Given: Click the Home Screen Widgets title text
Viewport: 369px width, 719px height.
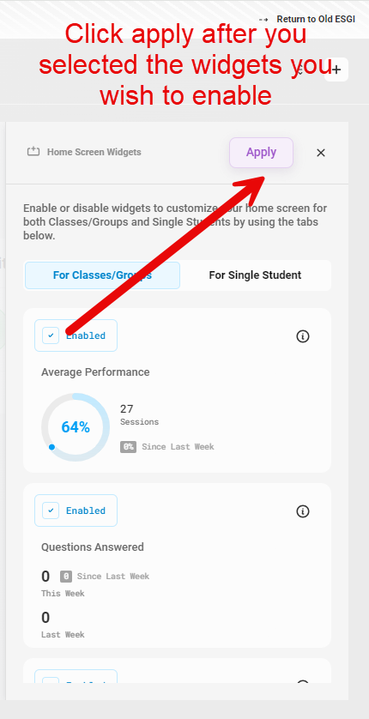Looking at the screenshot, I should (x=94, y=152).
